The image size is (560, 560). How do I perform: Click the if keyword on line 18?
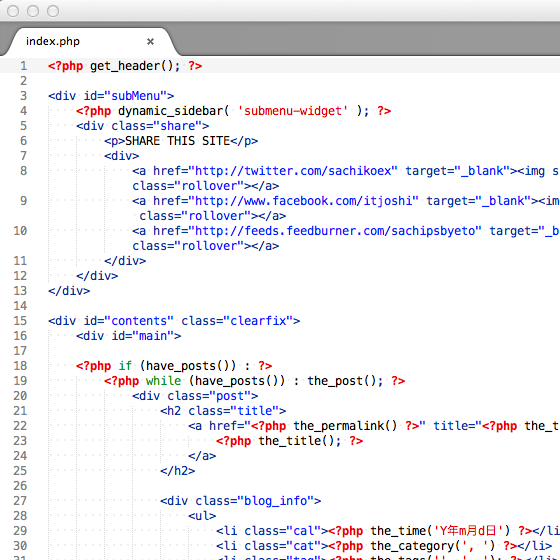[x=125, y=366]
